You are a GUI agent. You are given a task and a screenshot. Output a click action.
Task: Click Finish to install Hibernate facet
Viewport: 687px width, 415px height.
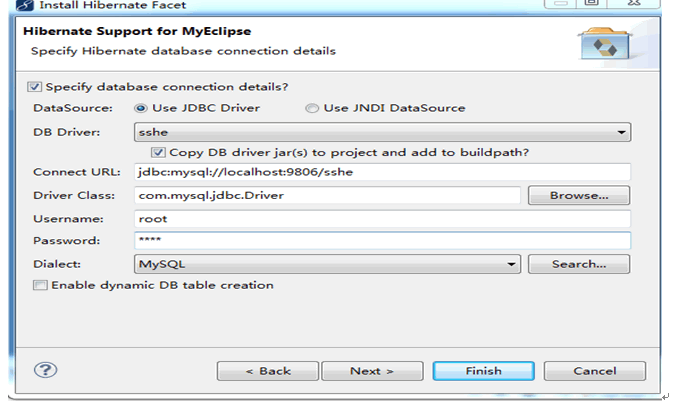point(484,371)
